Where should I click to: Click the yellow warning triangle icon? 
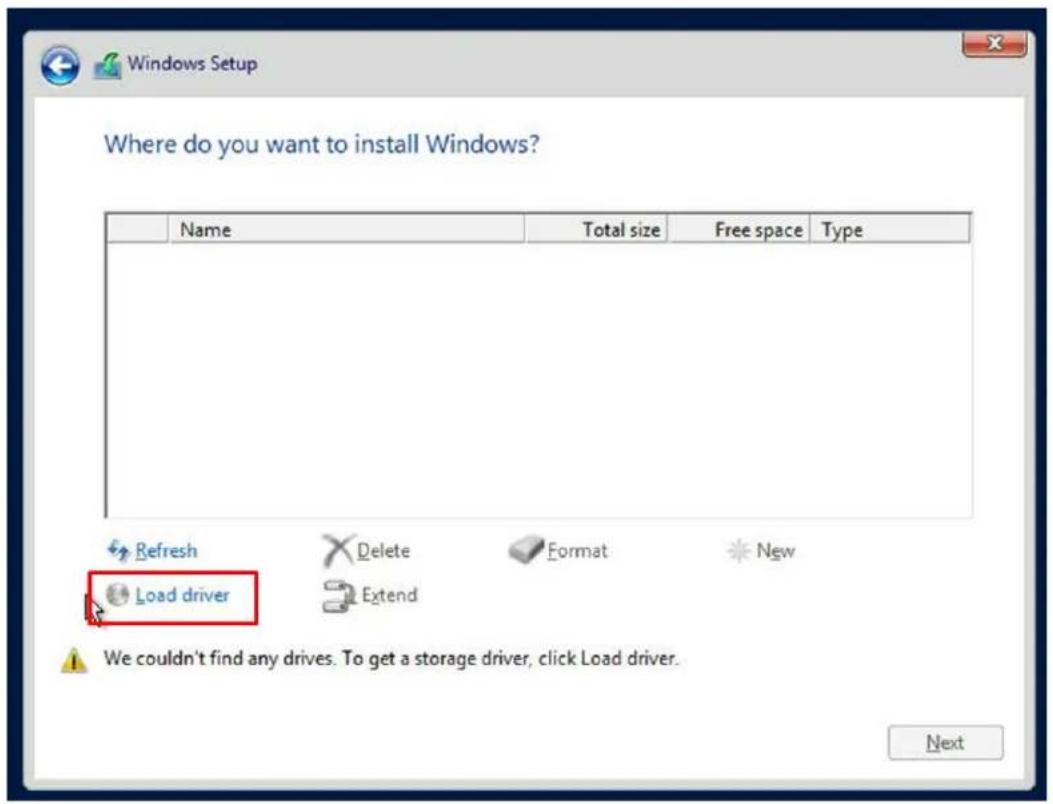pos(74,660)
